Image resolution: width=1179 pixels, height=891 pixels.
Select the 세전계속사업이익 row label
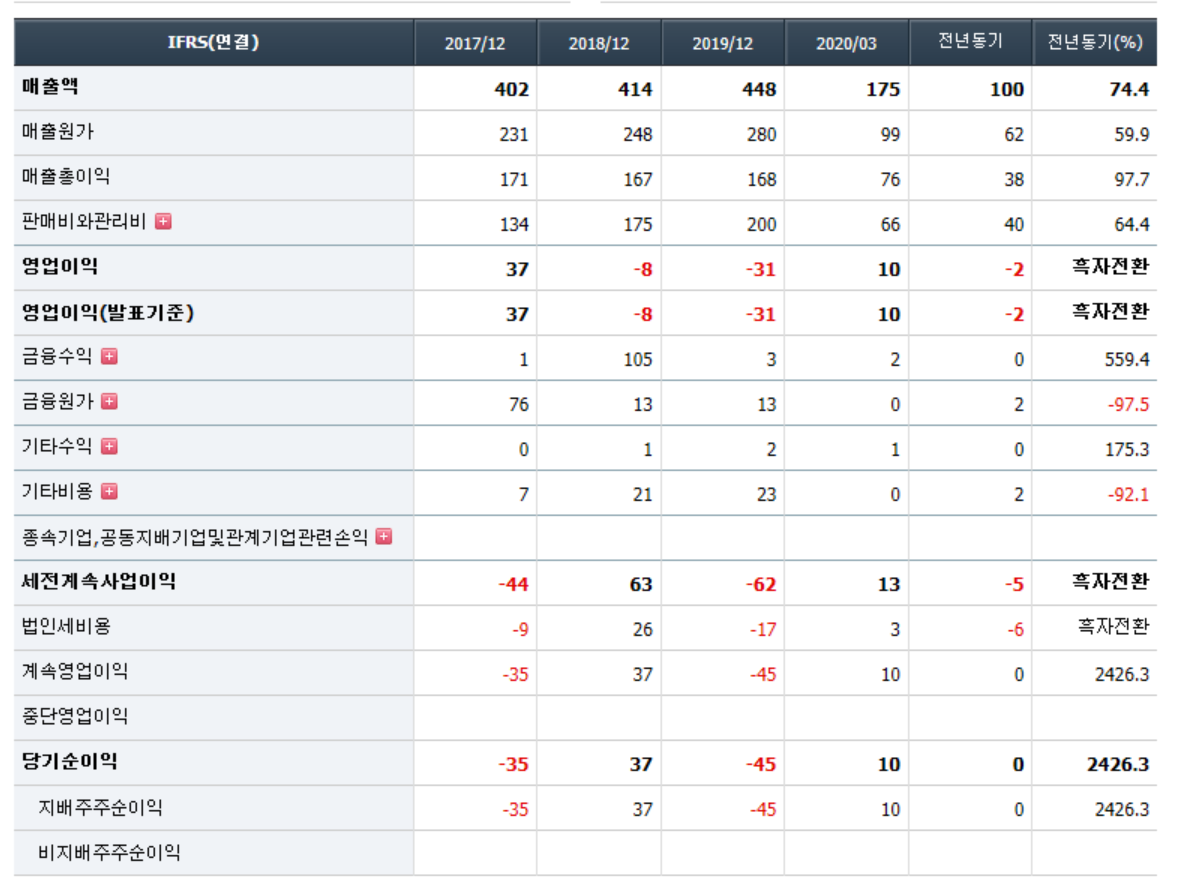(x=99, y=581)
